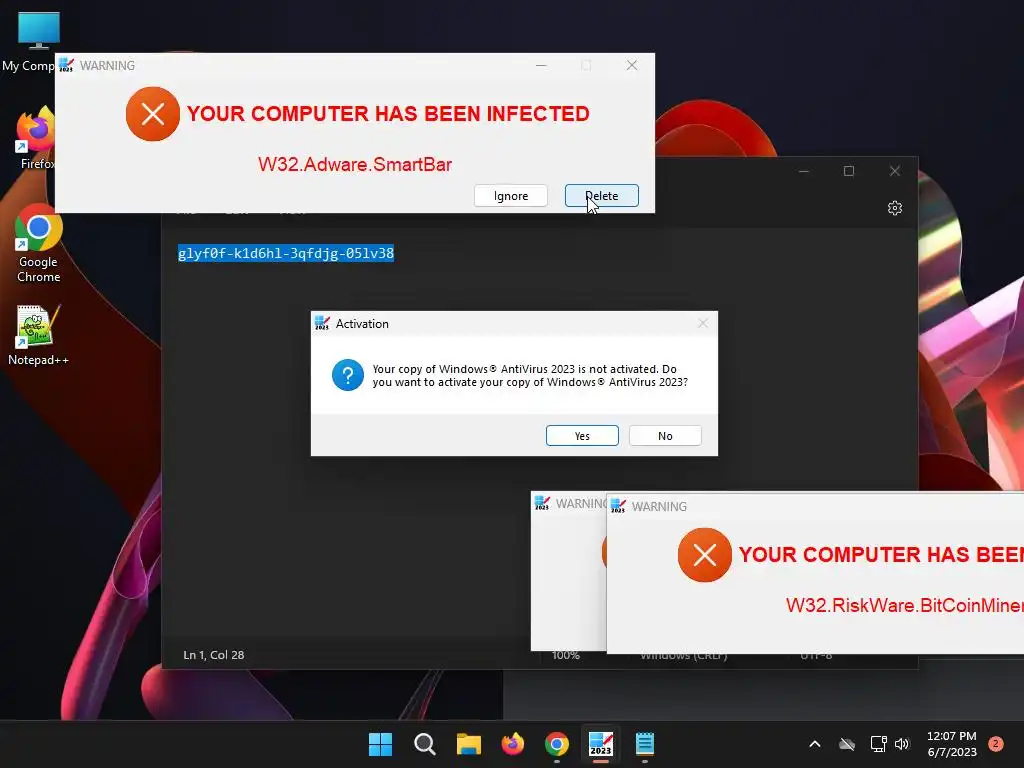Click the top WARNING window title icon

pyautogui.click(x=67, y=65)
